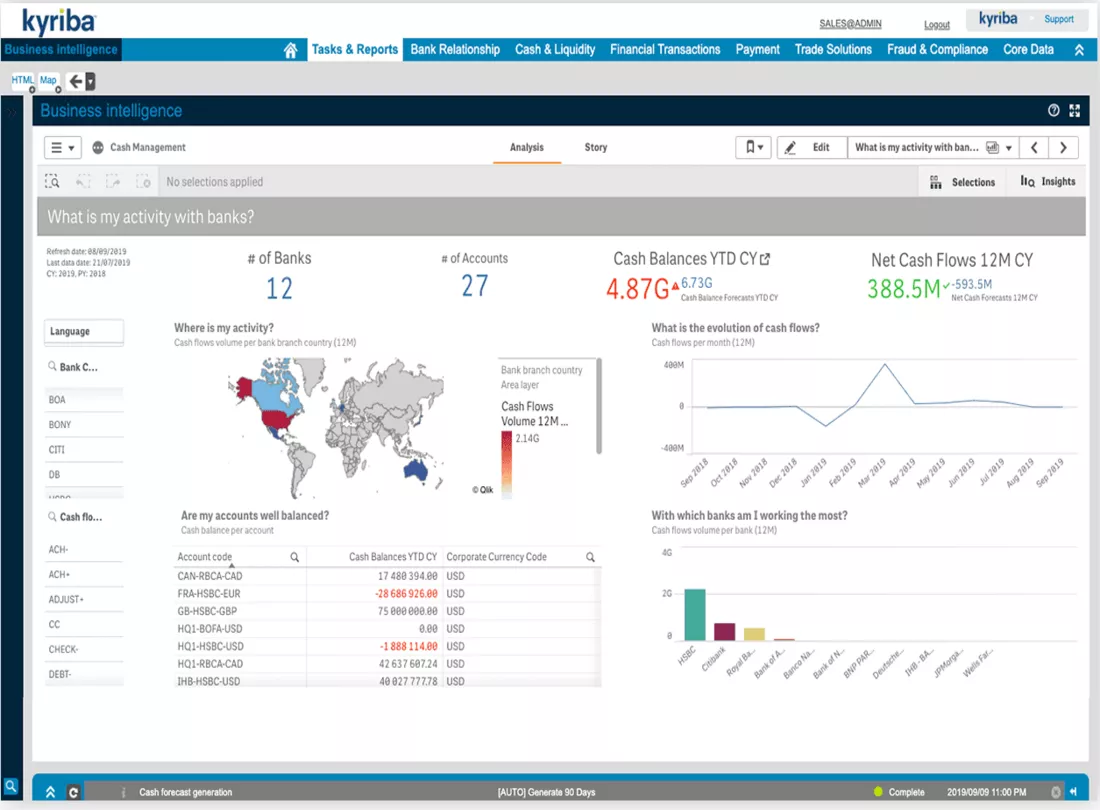The height and width of the screenshot is (810, 1100).
Task: Go to the Home icon in navigation bar
Action: pos(290,50)
